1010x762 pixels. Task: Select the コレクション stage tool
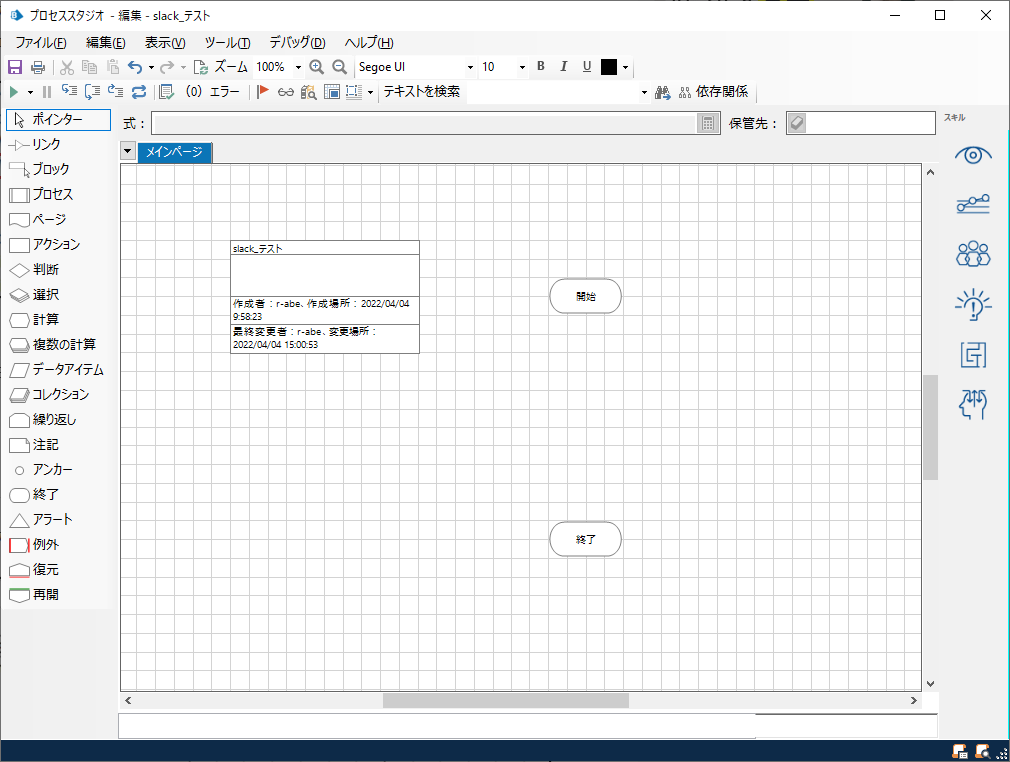[59, 395]
